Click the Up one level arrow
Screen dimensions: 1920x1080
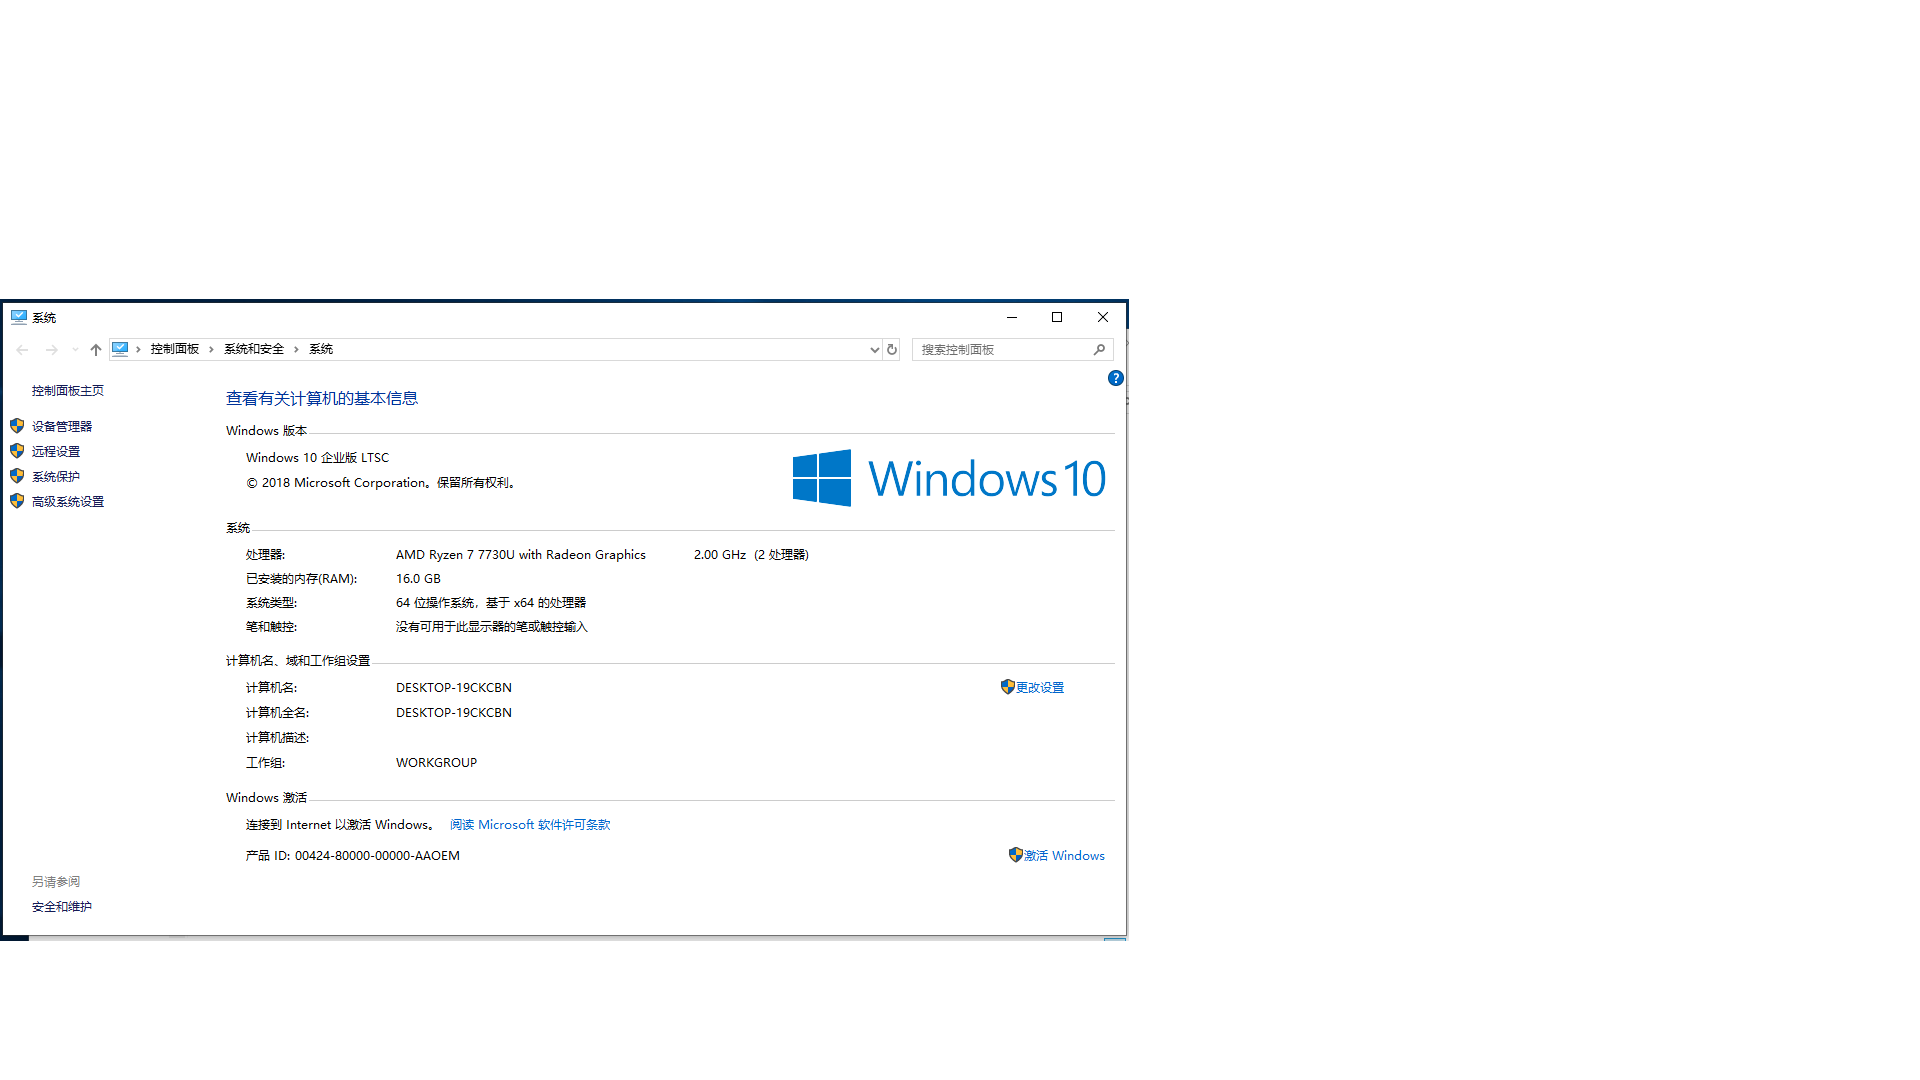(96, 350)
